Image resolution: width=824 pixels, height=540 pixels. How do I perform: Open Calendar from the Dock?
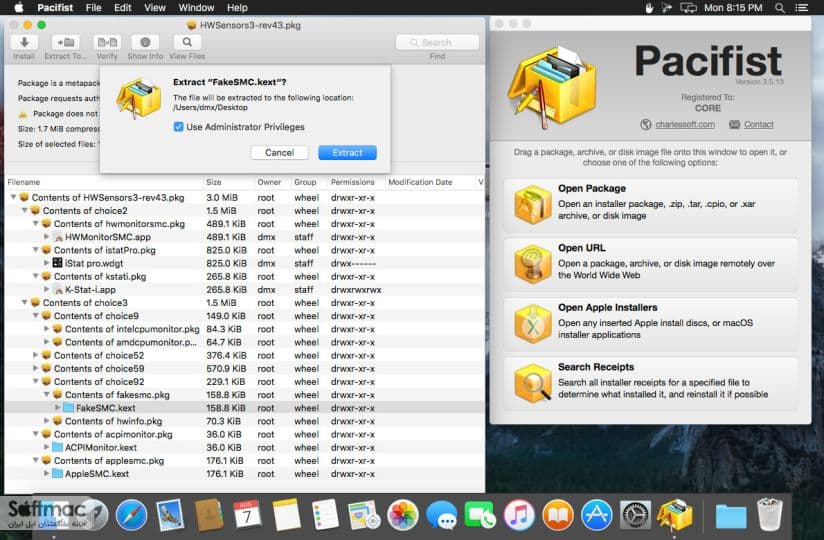(247, 515)
